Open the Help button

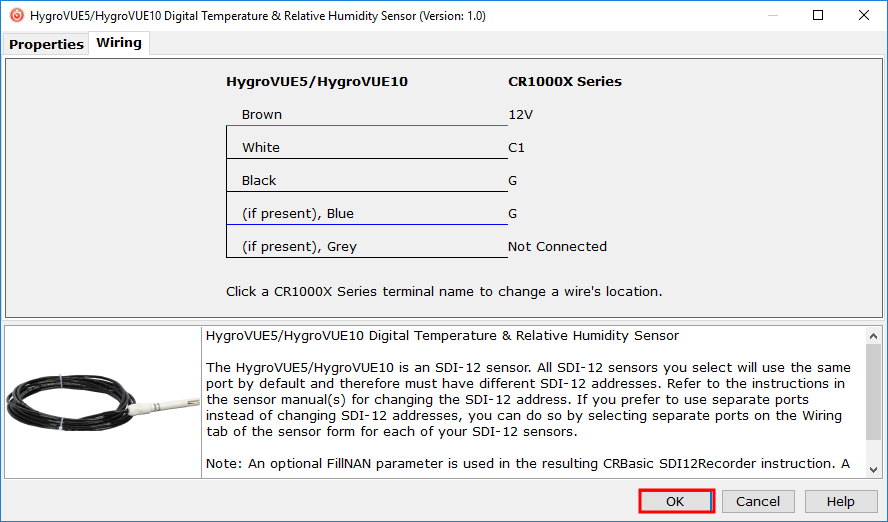coord(840,502)
